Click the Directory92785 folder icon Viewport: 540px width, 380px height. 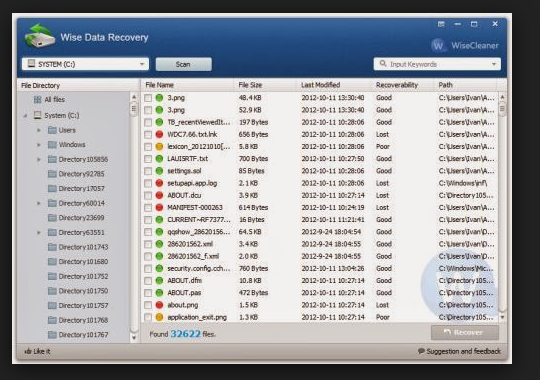(52, 174)
